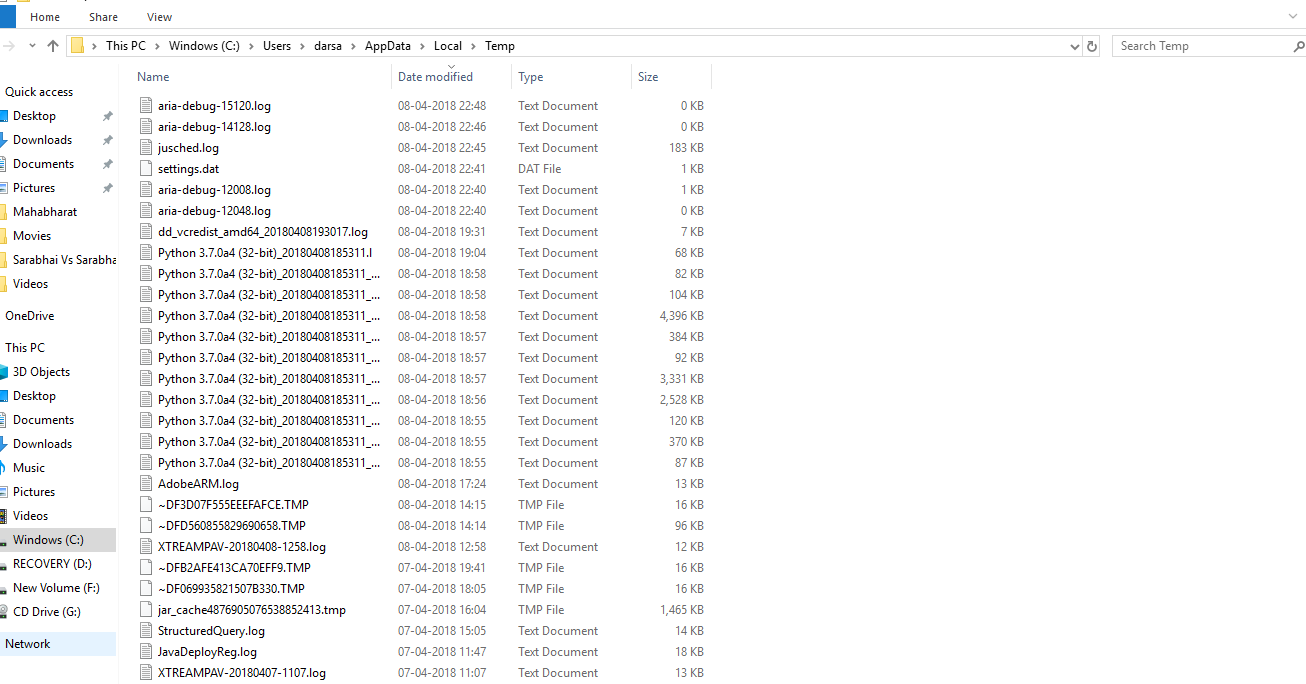1306x684 pixels.
Task: Click the Search Temp field
Action: [1205, 46]
